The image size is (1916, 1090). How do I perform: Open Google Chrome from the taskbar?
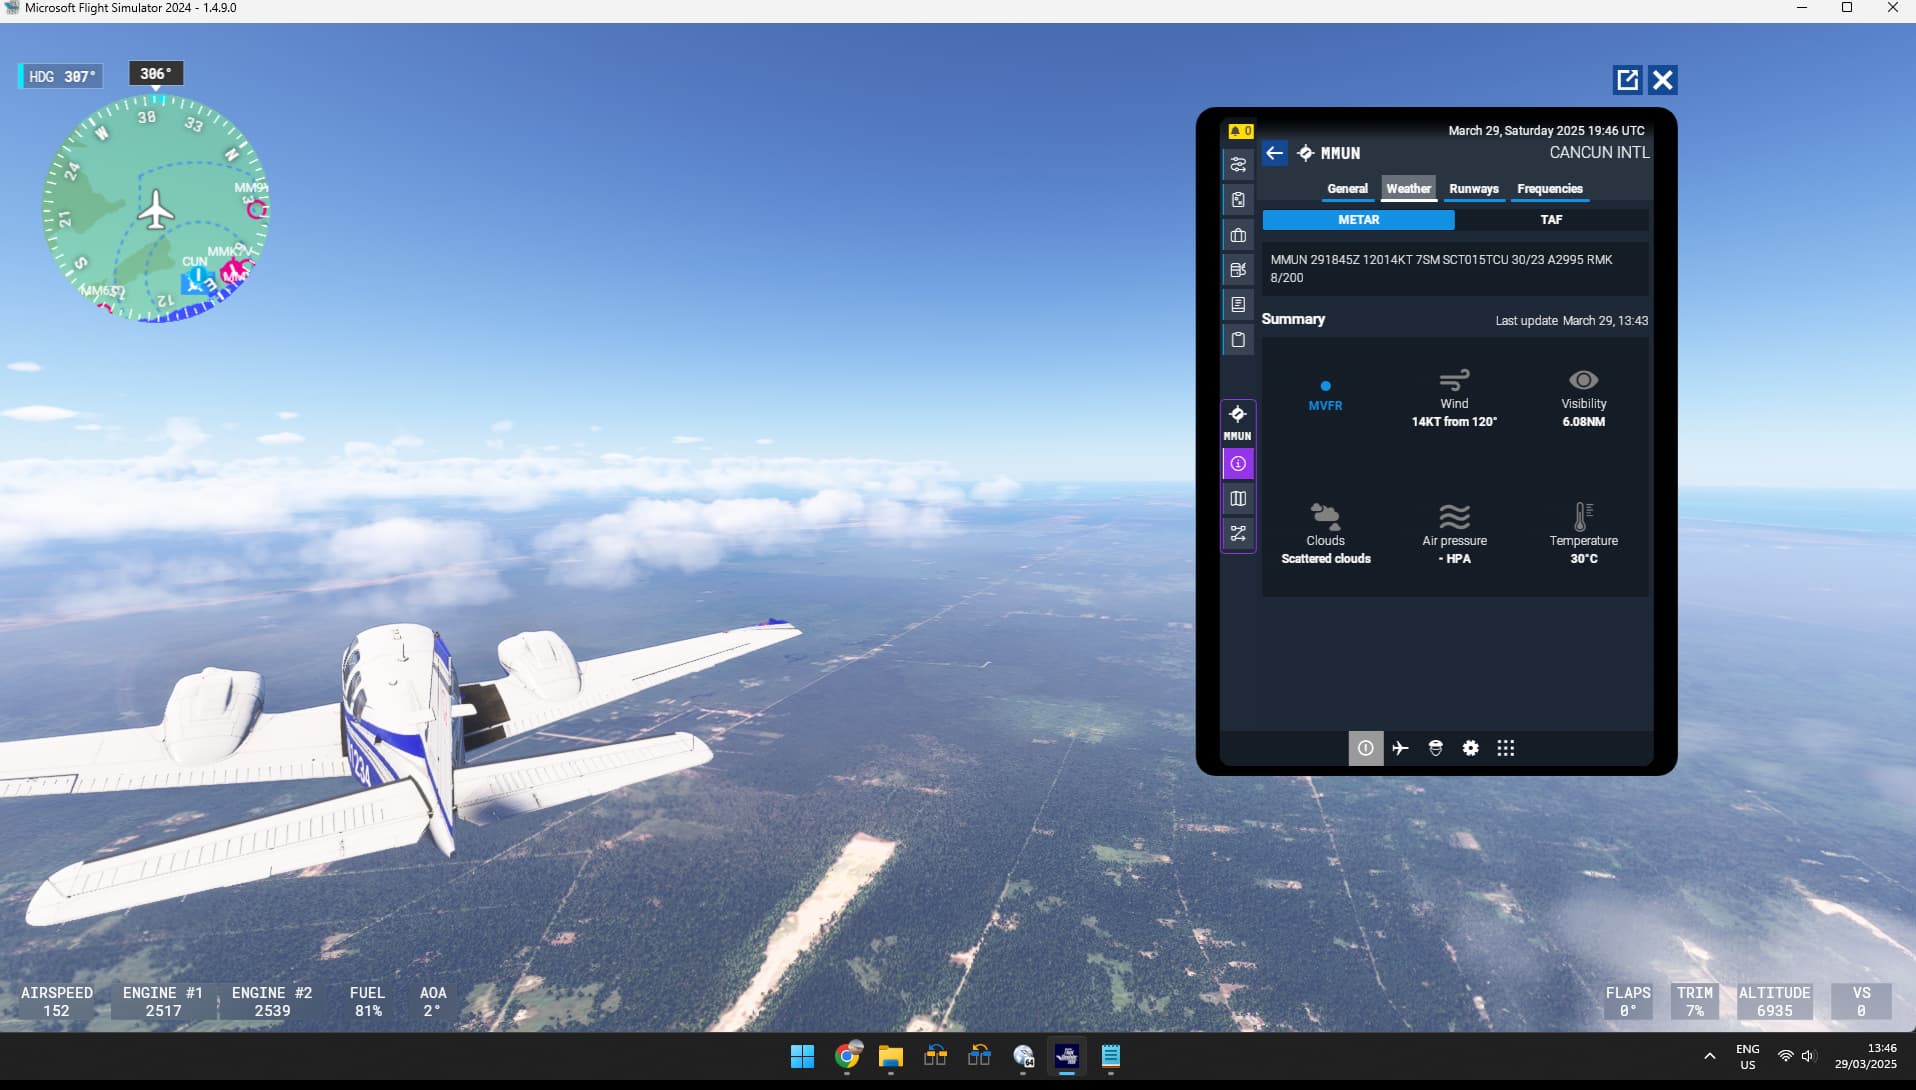click(x=847, y=1057)
